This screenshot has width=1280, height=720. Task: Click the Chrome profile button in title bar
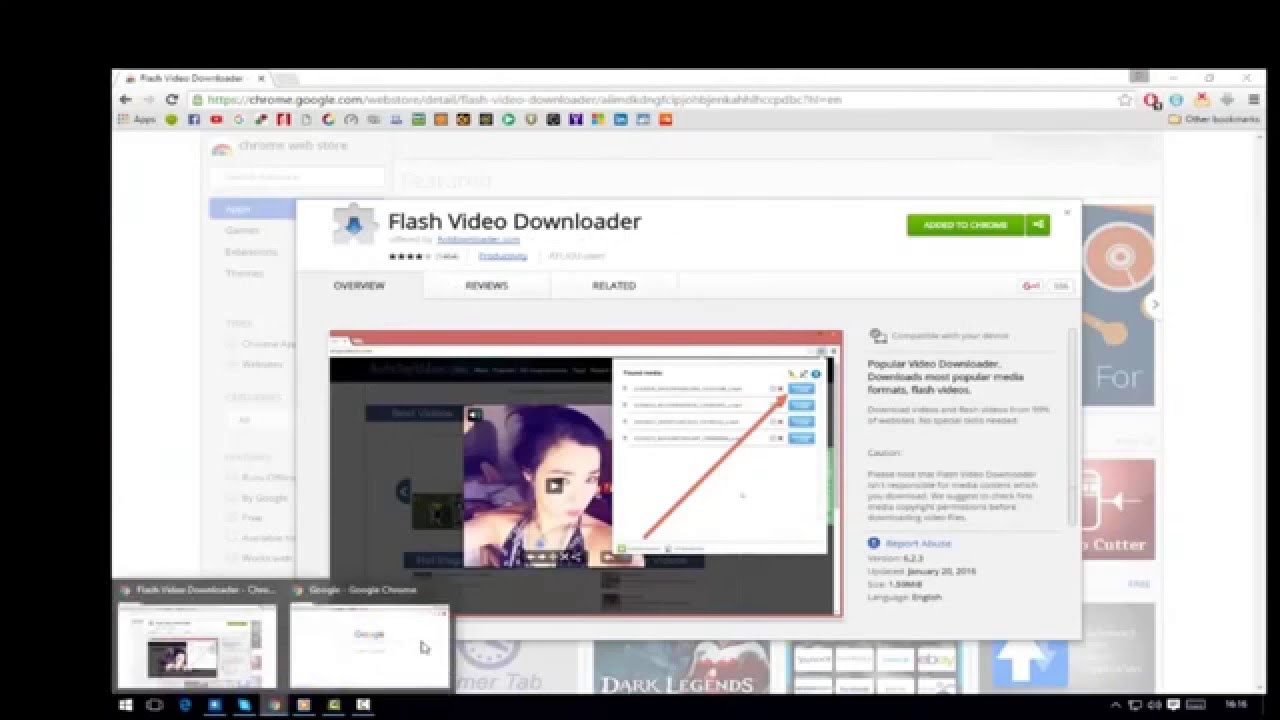click(x=1139, y=77)
